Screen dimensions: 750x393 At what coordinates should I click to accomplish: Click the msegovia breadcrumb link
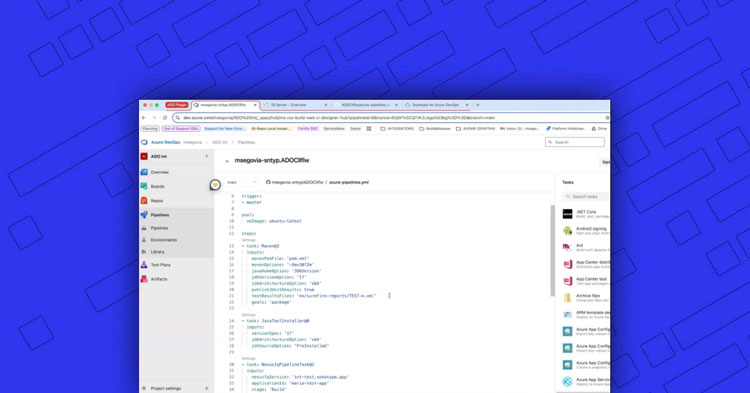click(192, 142)
